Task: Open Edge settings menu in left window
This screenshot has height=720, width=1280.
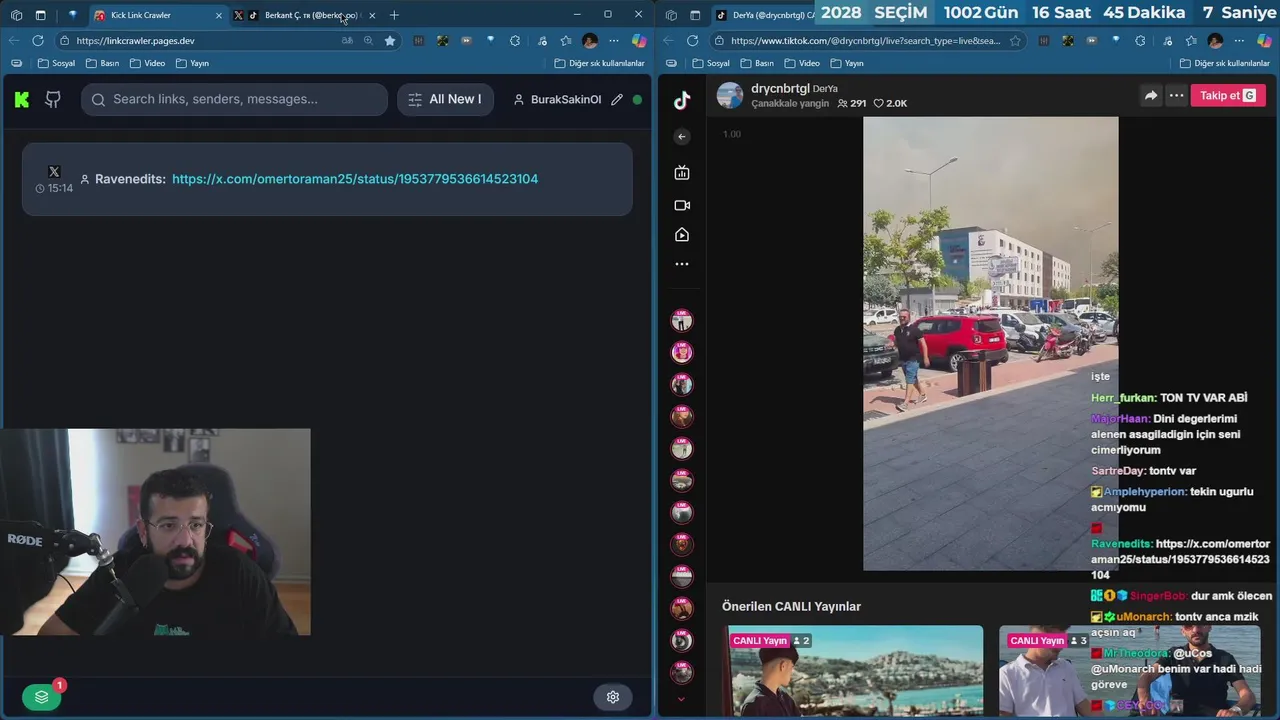Action: [614, 41]
